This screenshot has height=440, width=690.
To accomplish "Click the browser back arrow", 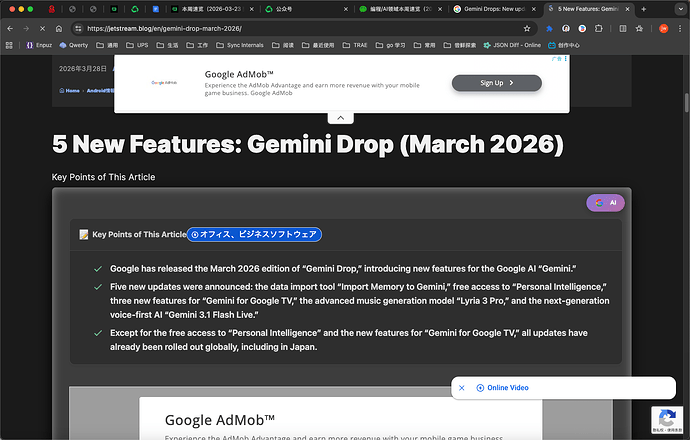I will [11, 29].
